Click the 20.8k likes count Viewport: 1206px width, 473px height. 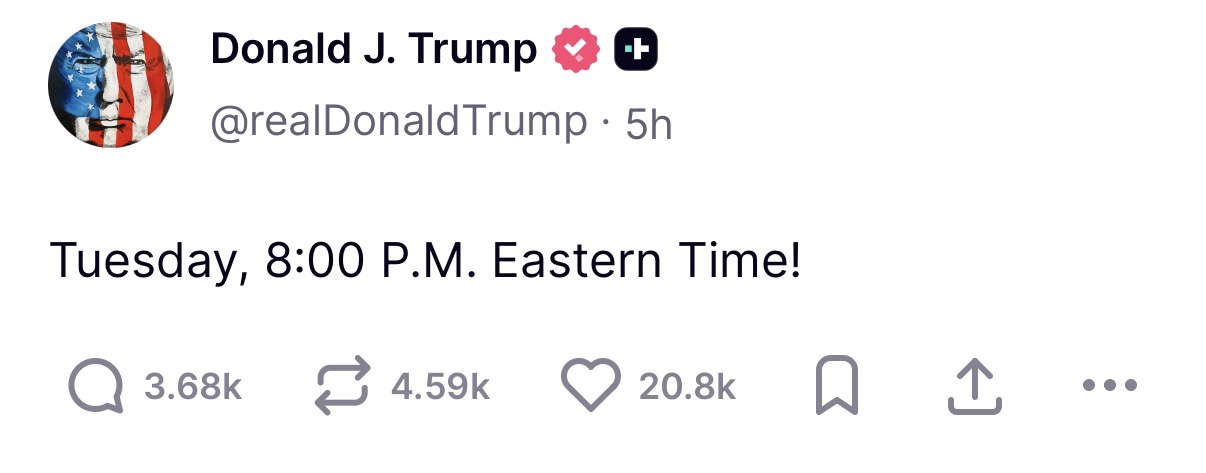(x=687, y=386)
